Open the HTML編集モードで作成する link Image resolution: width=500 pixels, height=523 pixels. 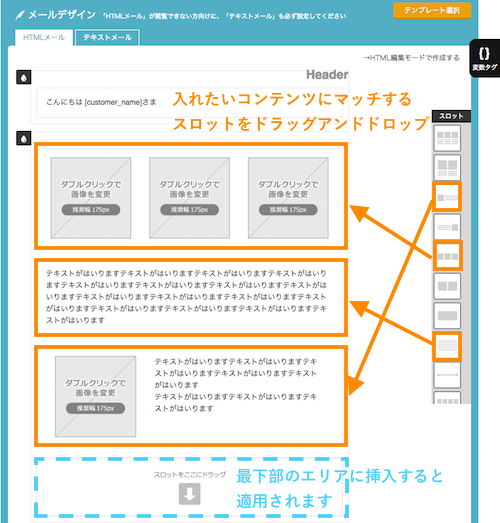[x=411, y=58]
